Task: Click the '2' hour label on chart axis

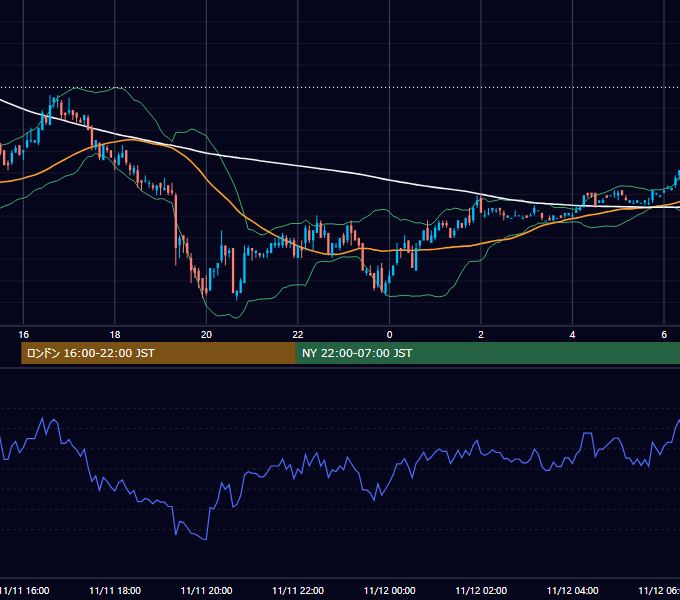Action: pos(481,335)
